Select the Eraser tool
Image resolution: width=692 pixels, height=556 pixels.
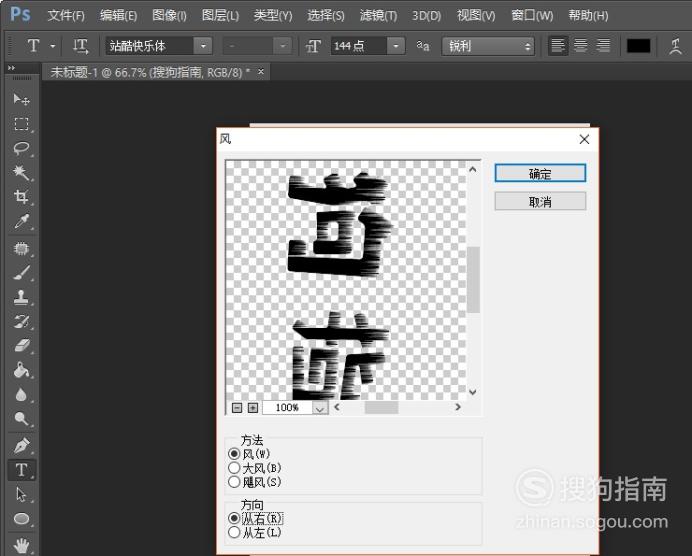(x=21, y=346)
